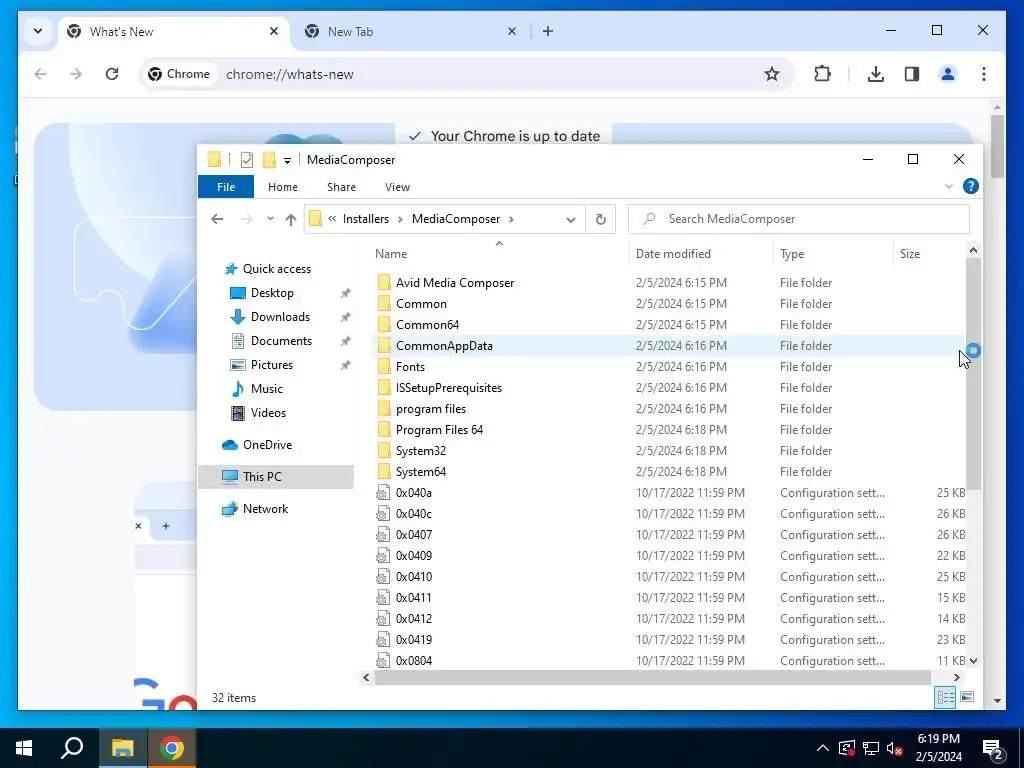Expand the Explorer ribbon chevron
The image size is (1024, 768).
pyautogui.click(x=949, y=187)
